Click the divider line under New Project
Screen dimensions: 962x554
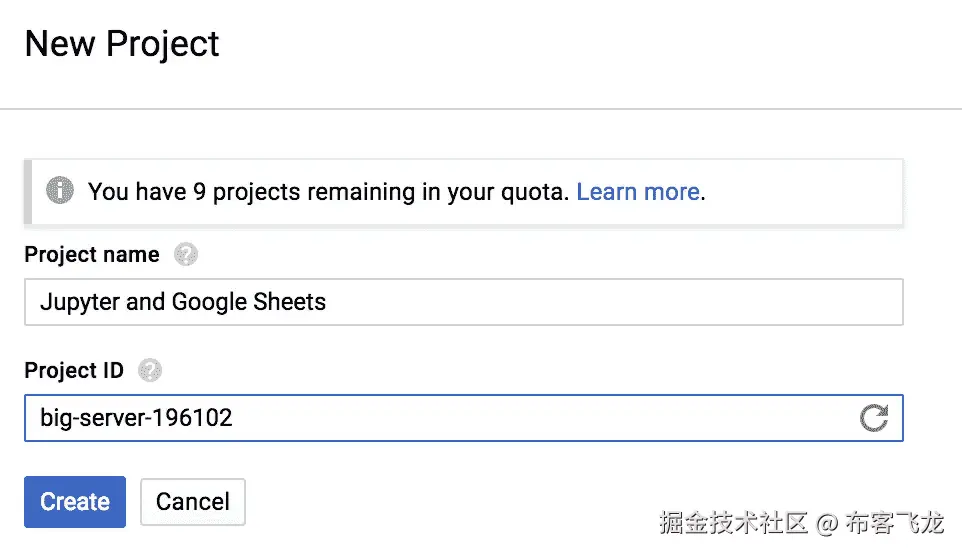click(481, 108)
